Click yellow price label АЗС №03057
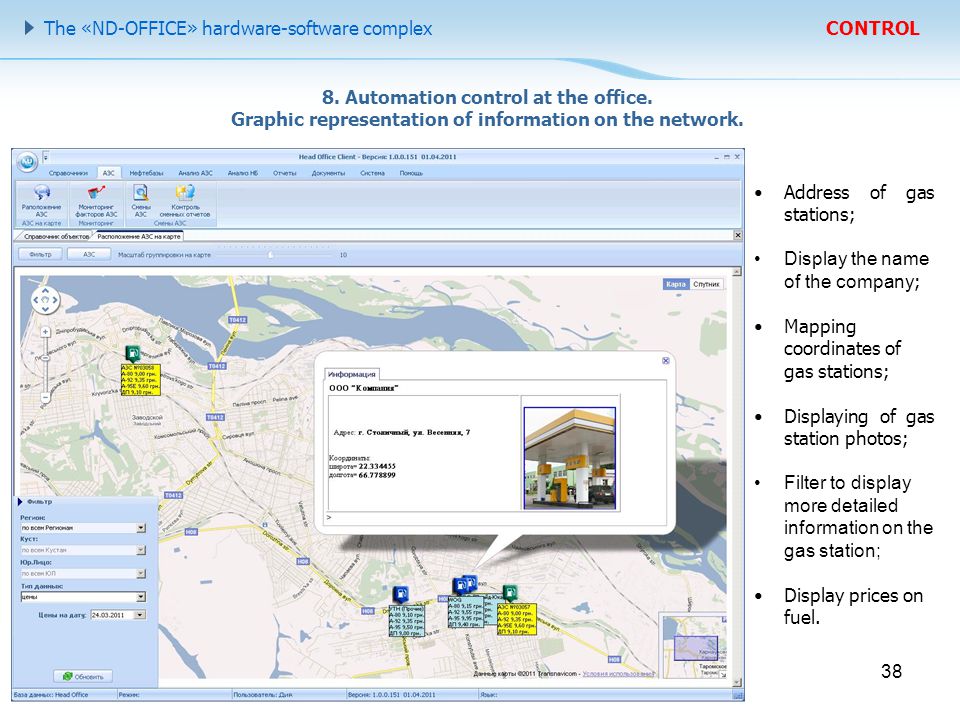 click(x=516, y=619)
